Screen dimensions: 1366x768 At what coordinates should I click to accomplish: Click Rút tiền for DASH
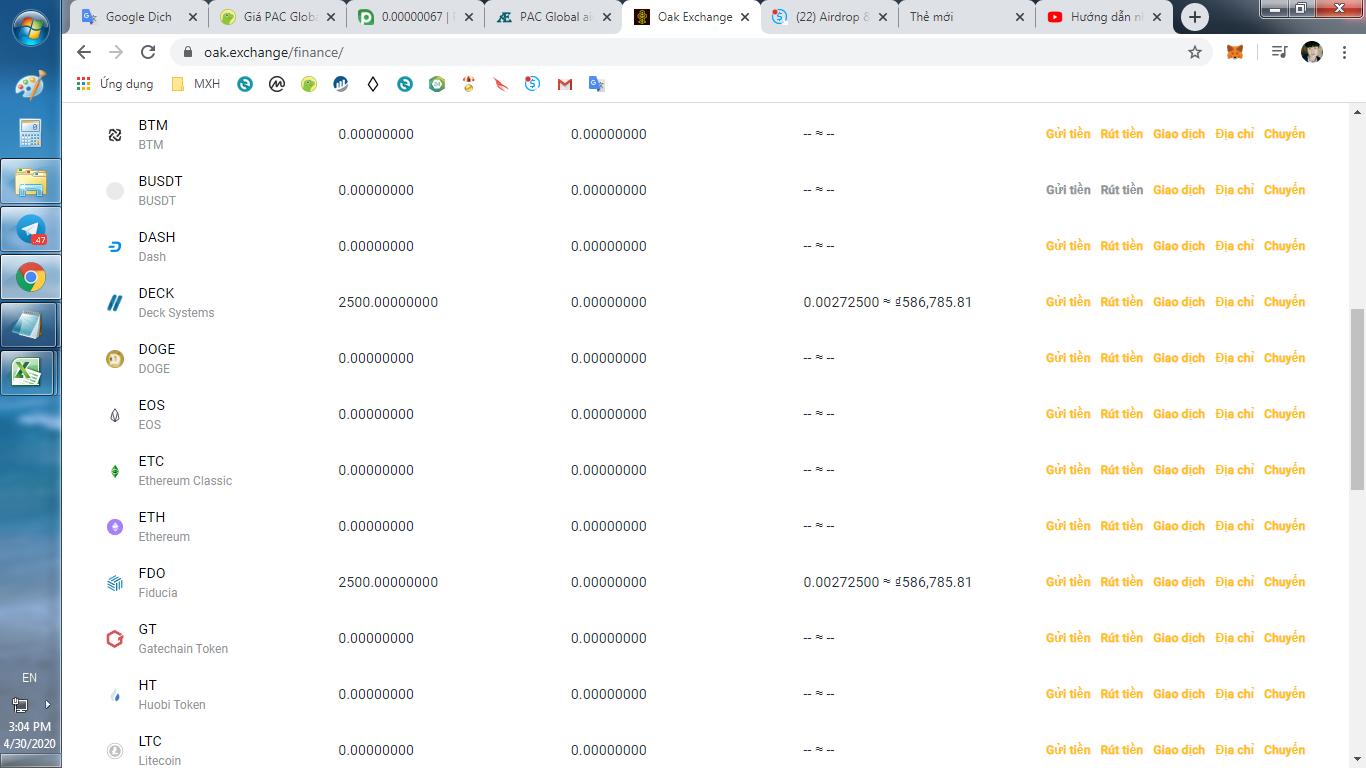pos(1121,246)
